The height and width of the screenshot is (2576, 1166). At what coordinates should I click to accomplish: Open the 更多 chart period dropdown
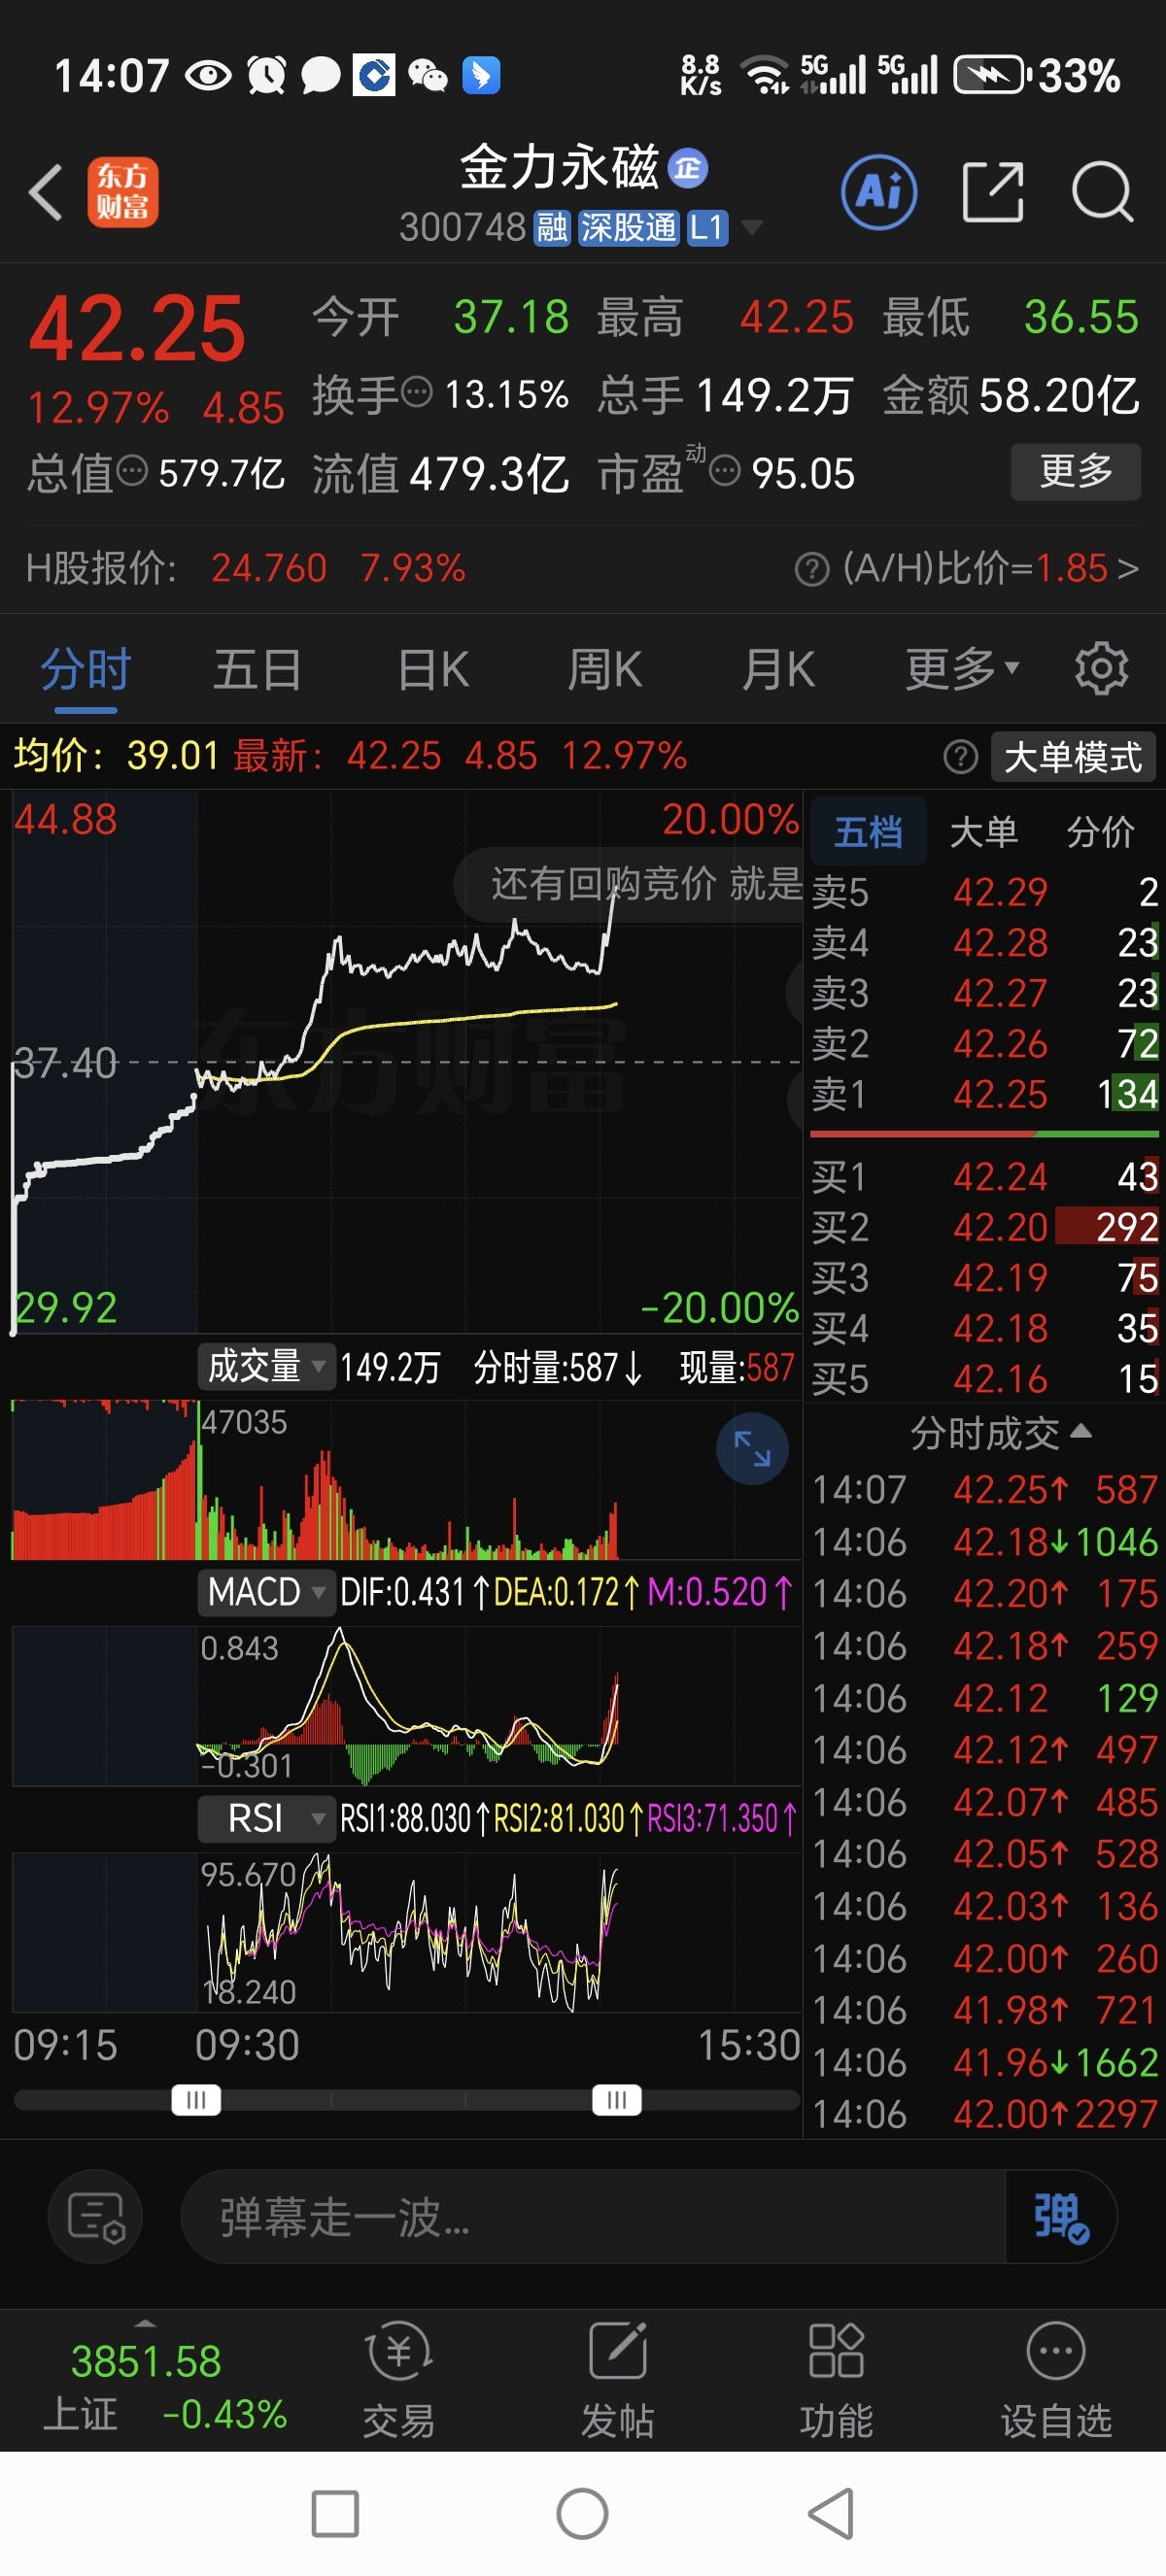point(961,668)
